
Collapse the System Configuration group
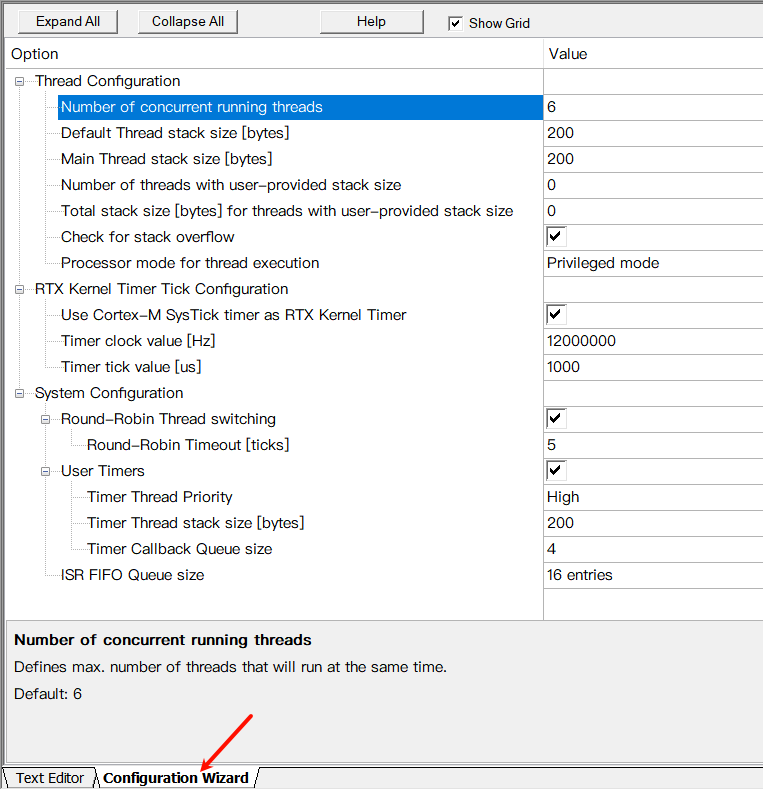(x=20, y=393)
